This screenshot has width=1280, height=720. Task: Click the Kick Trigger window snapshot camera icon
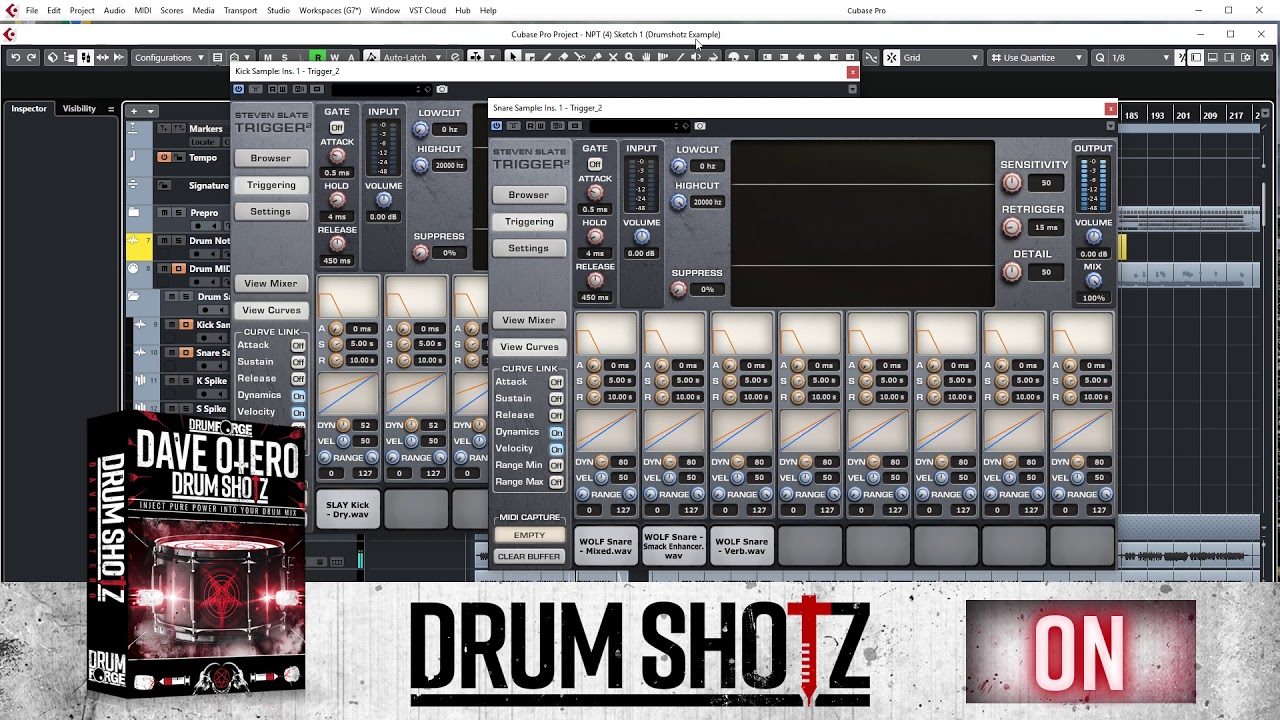(x=442, y=89)
